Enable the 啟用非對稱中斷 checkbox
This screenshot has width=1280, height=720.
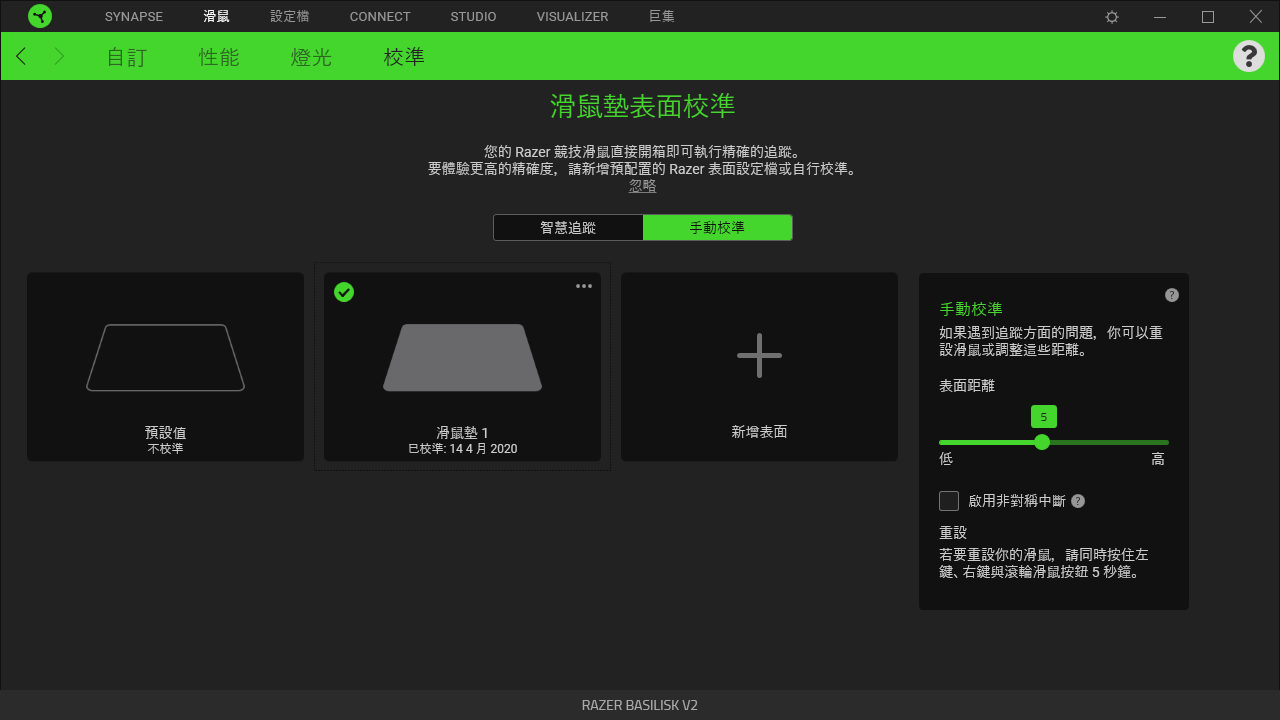coord(949,501)
